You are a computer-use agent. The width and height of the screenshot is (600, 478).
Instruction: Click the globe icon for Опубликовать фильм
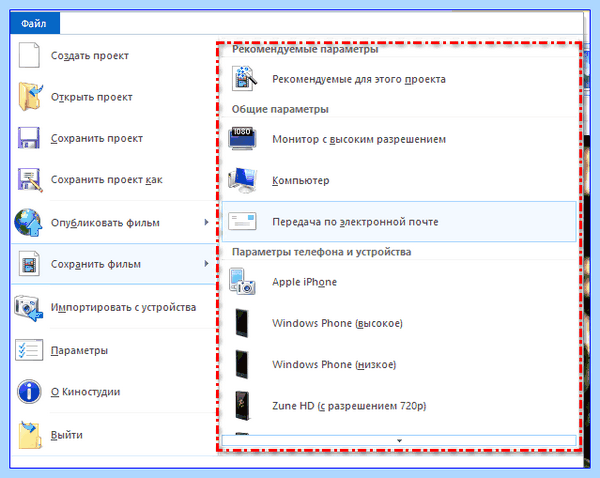[x=28, y=222]
